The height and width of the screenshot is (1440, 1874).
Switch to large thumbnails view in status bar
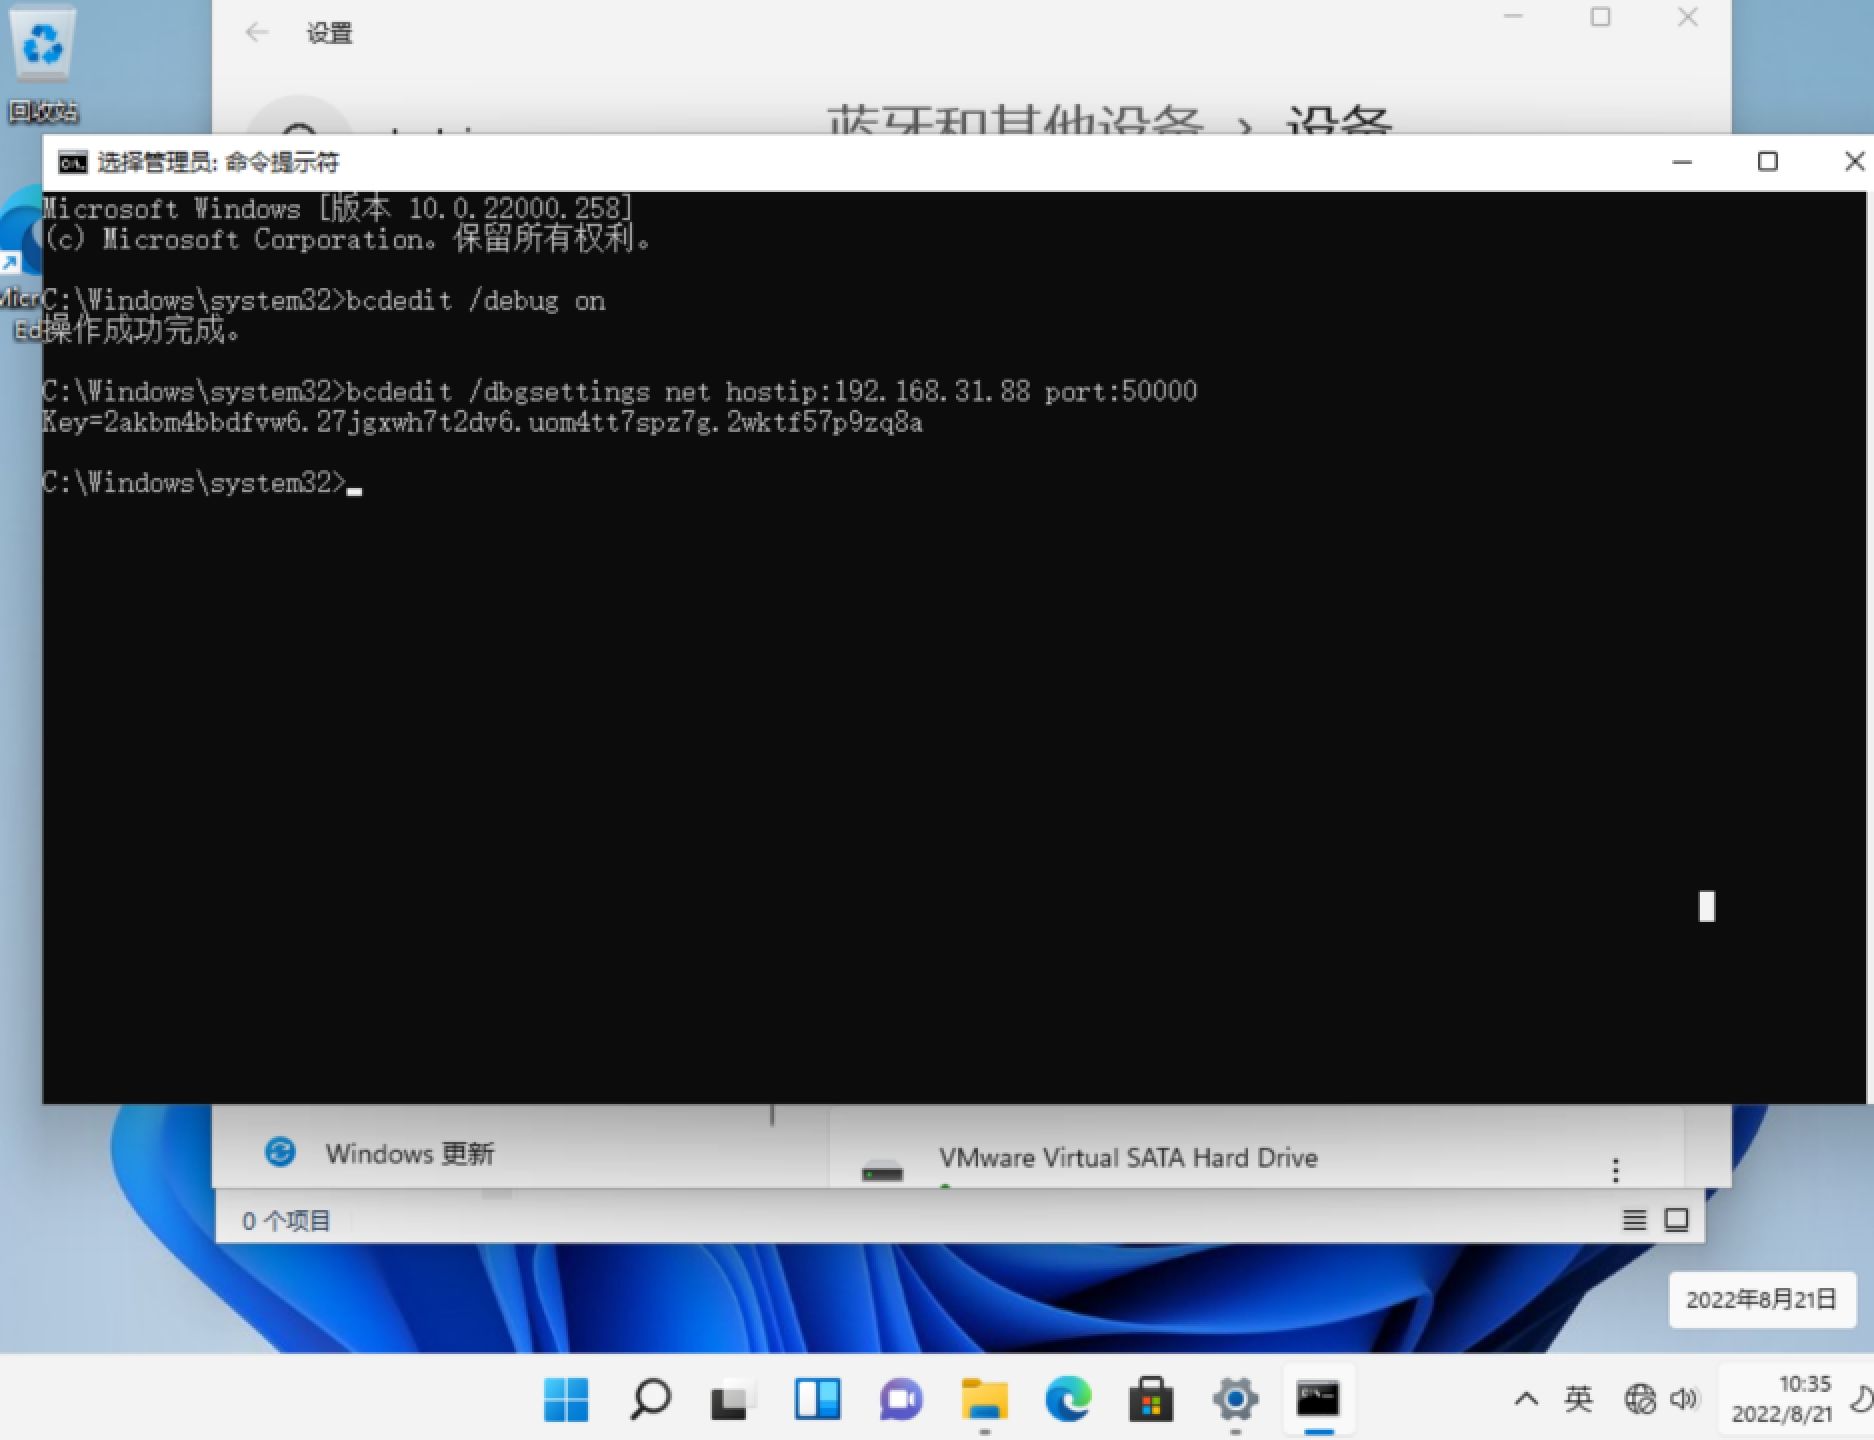1676,1220
